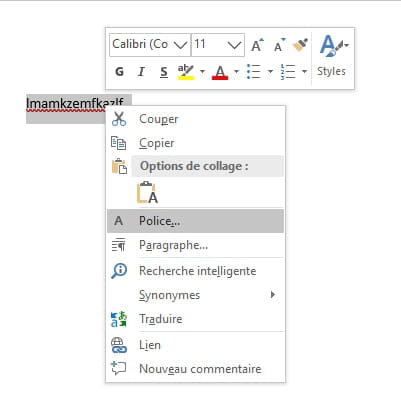Toggle underline (S) formatting
401x402 pixels.
coord(164,72)
